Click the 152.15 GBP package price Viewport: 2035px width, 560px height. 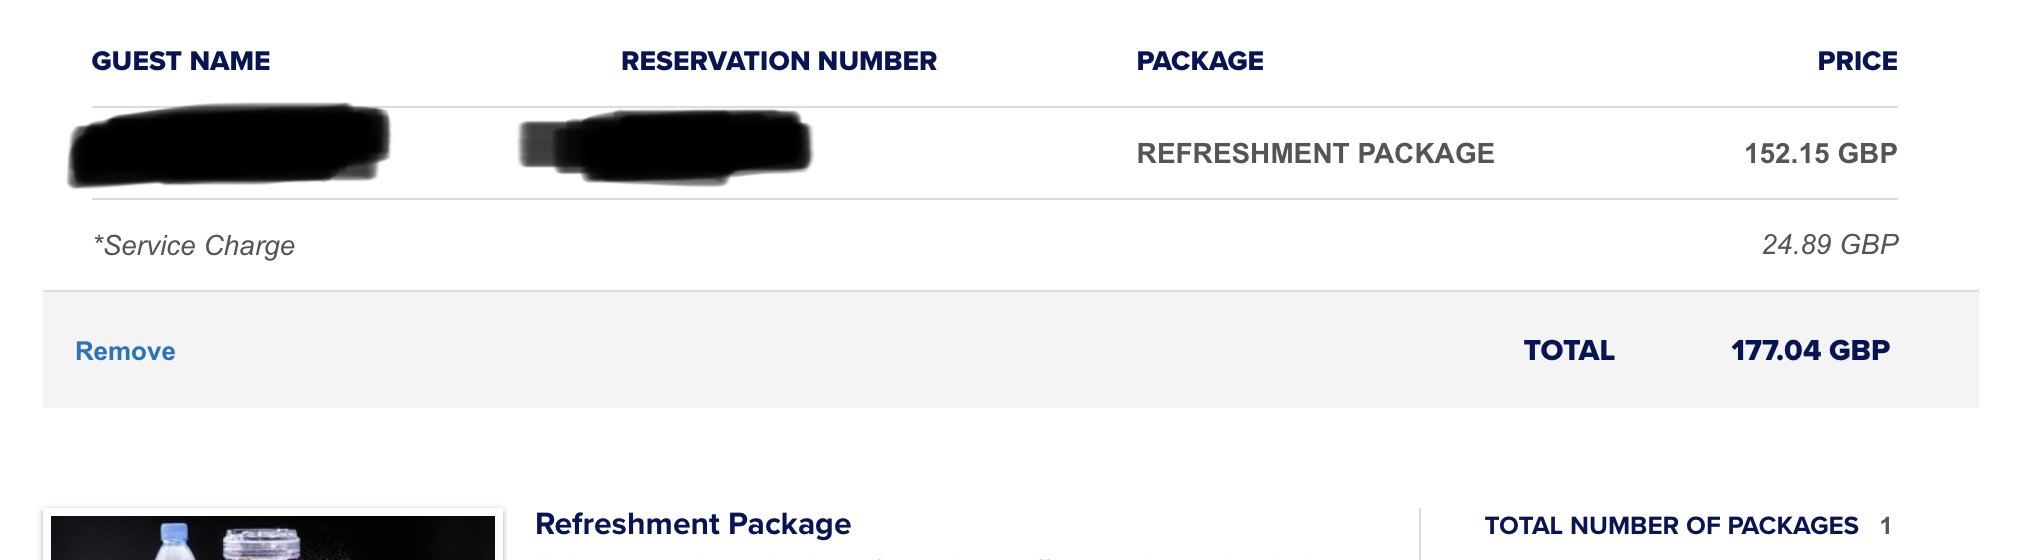click(1820, 153)
